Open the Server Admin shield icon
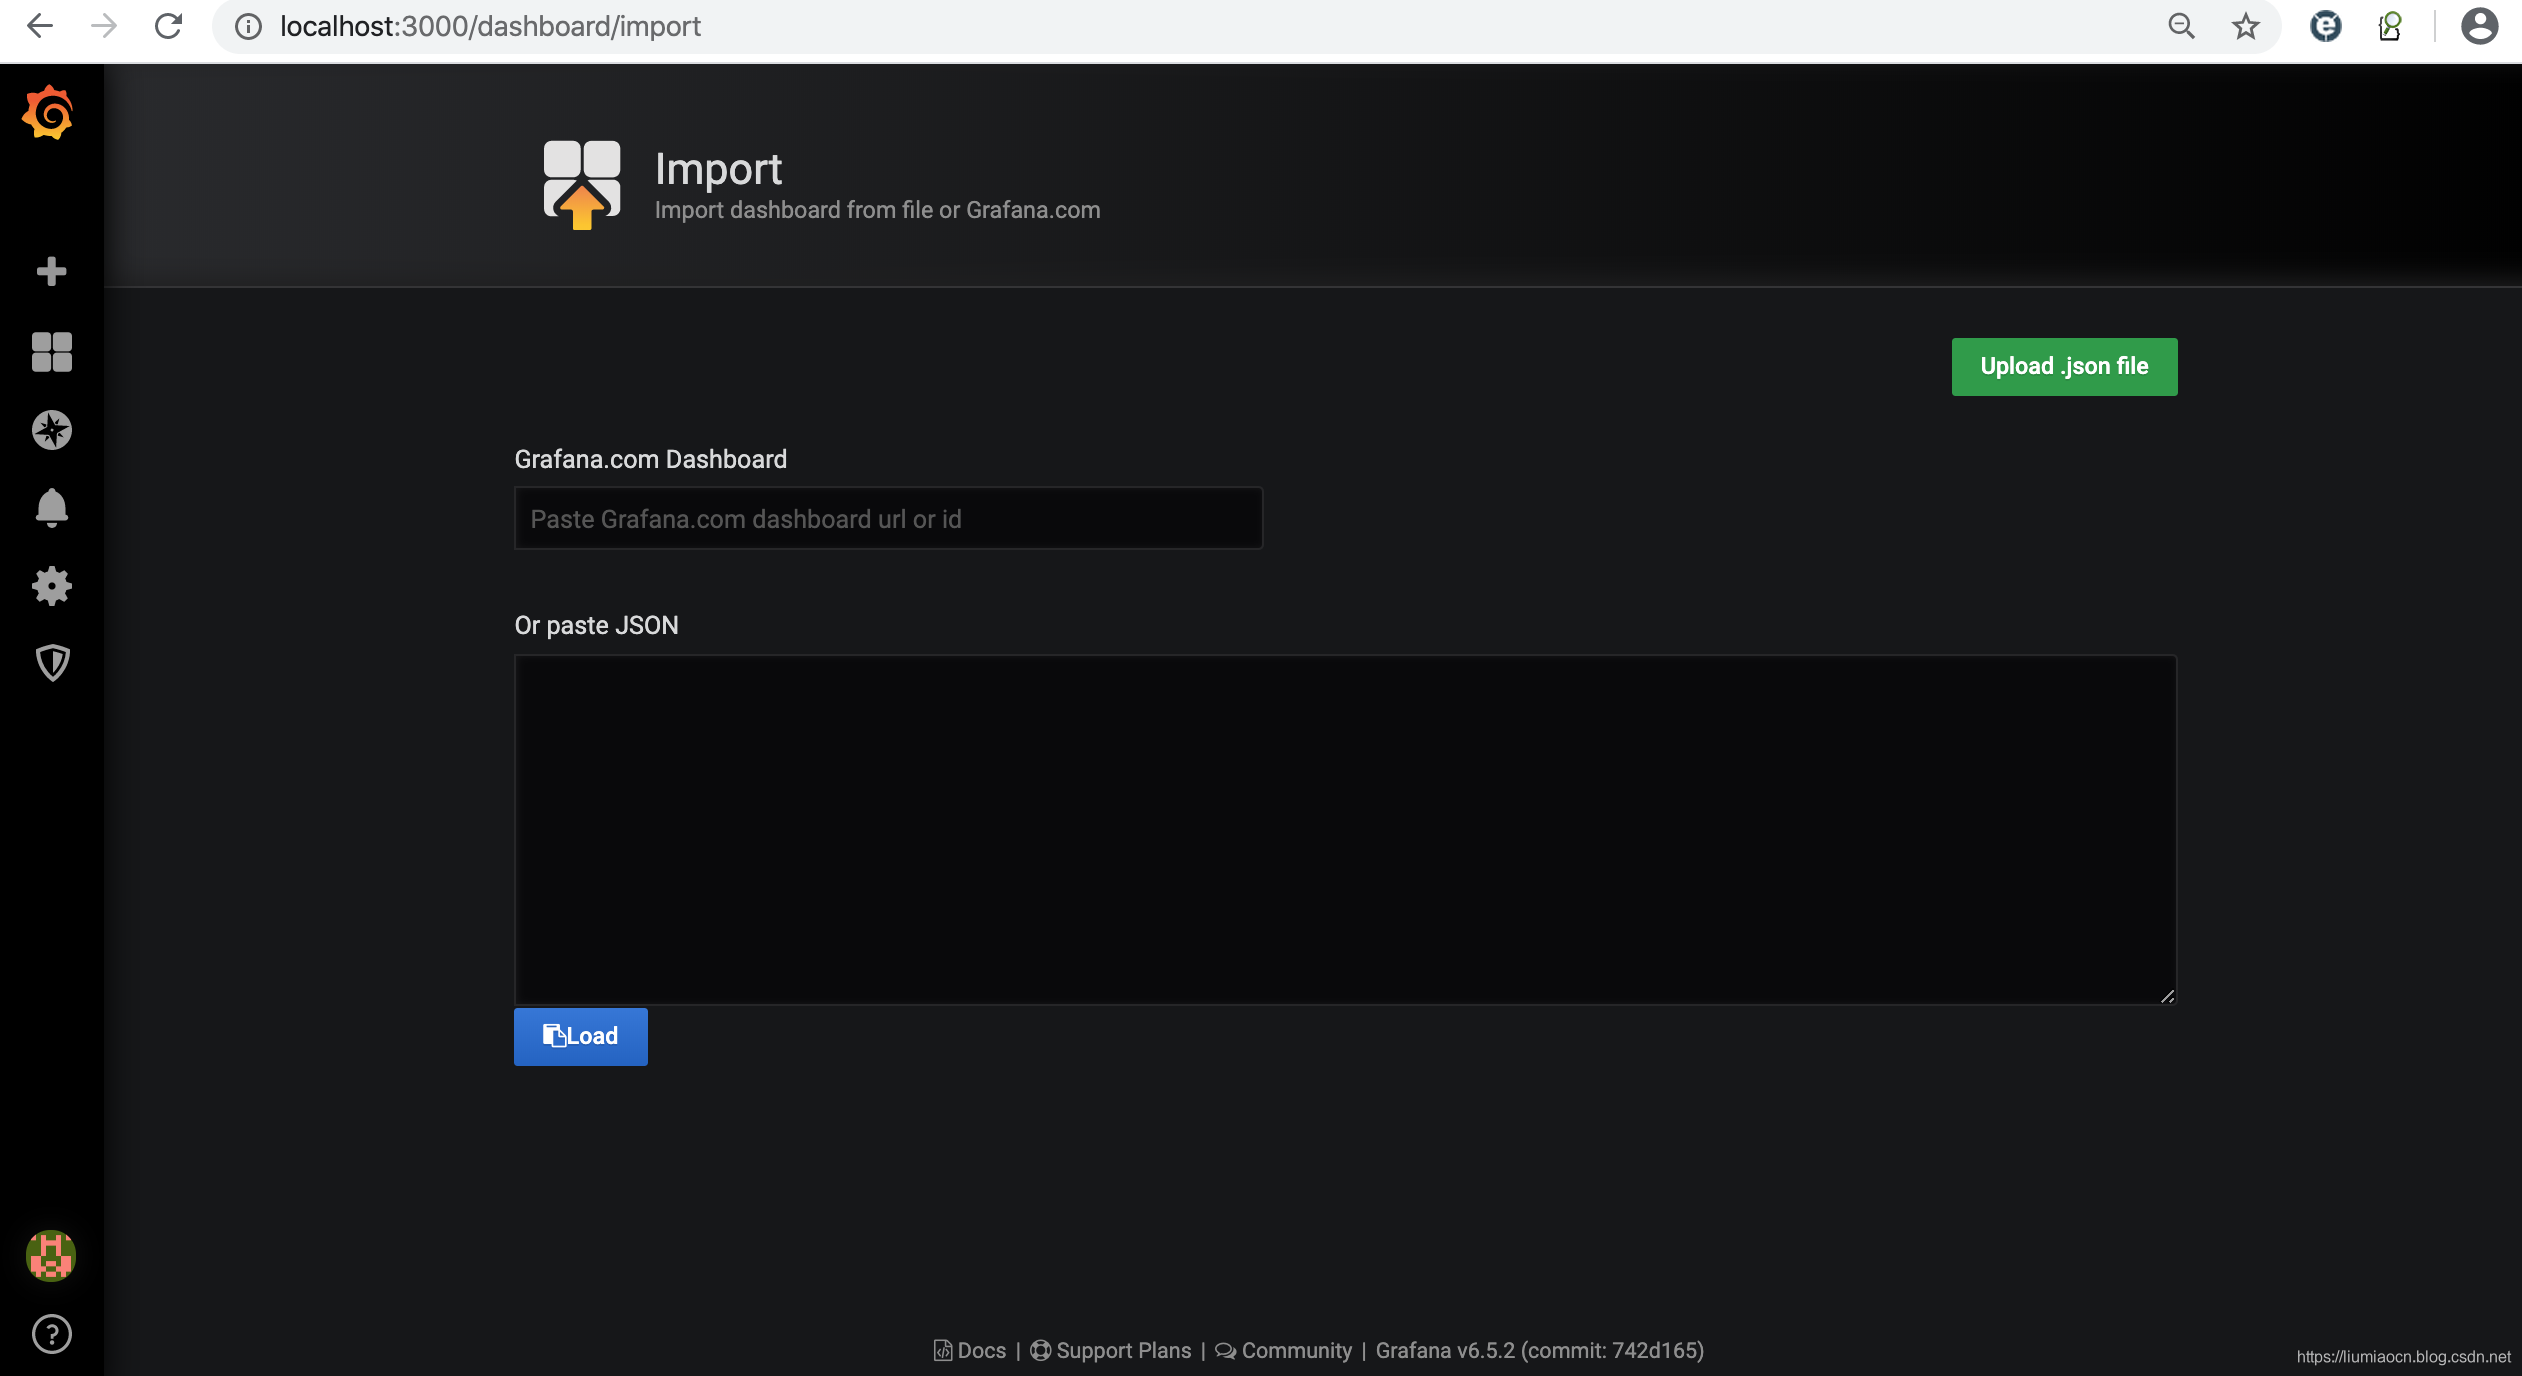Screen dimensions: 2522x1376 pyautogui.click(x=51, y=662)
